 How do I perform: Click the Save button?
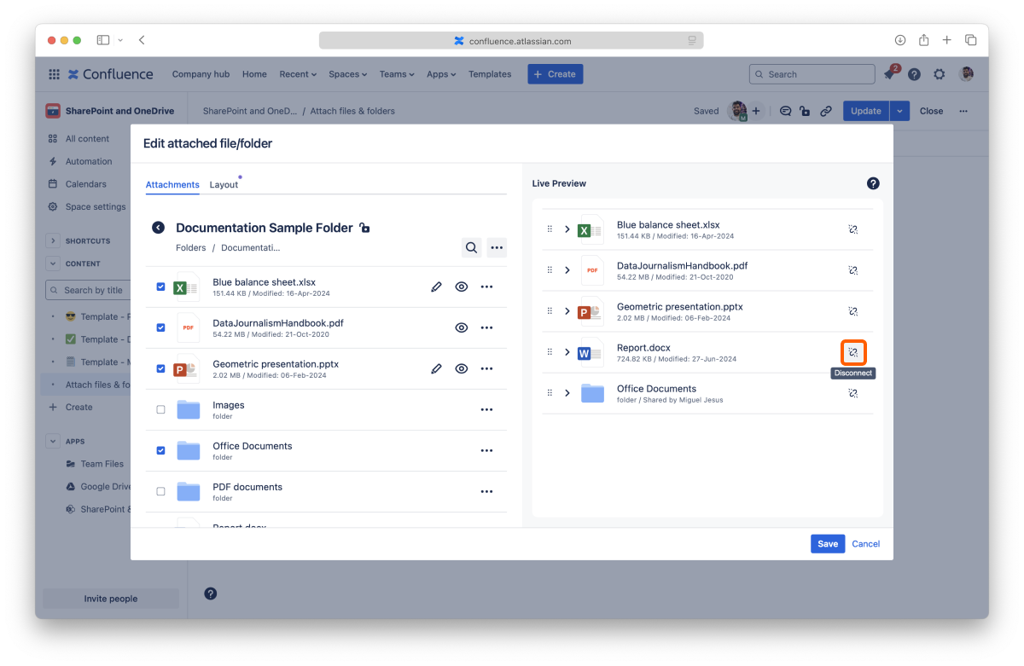coord(827,544)
